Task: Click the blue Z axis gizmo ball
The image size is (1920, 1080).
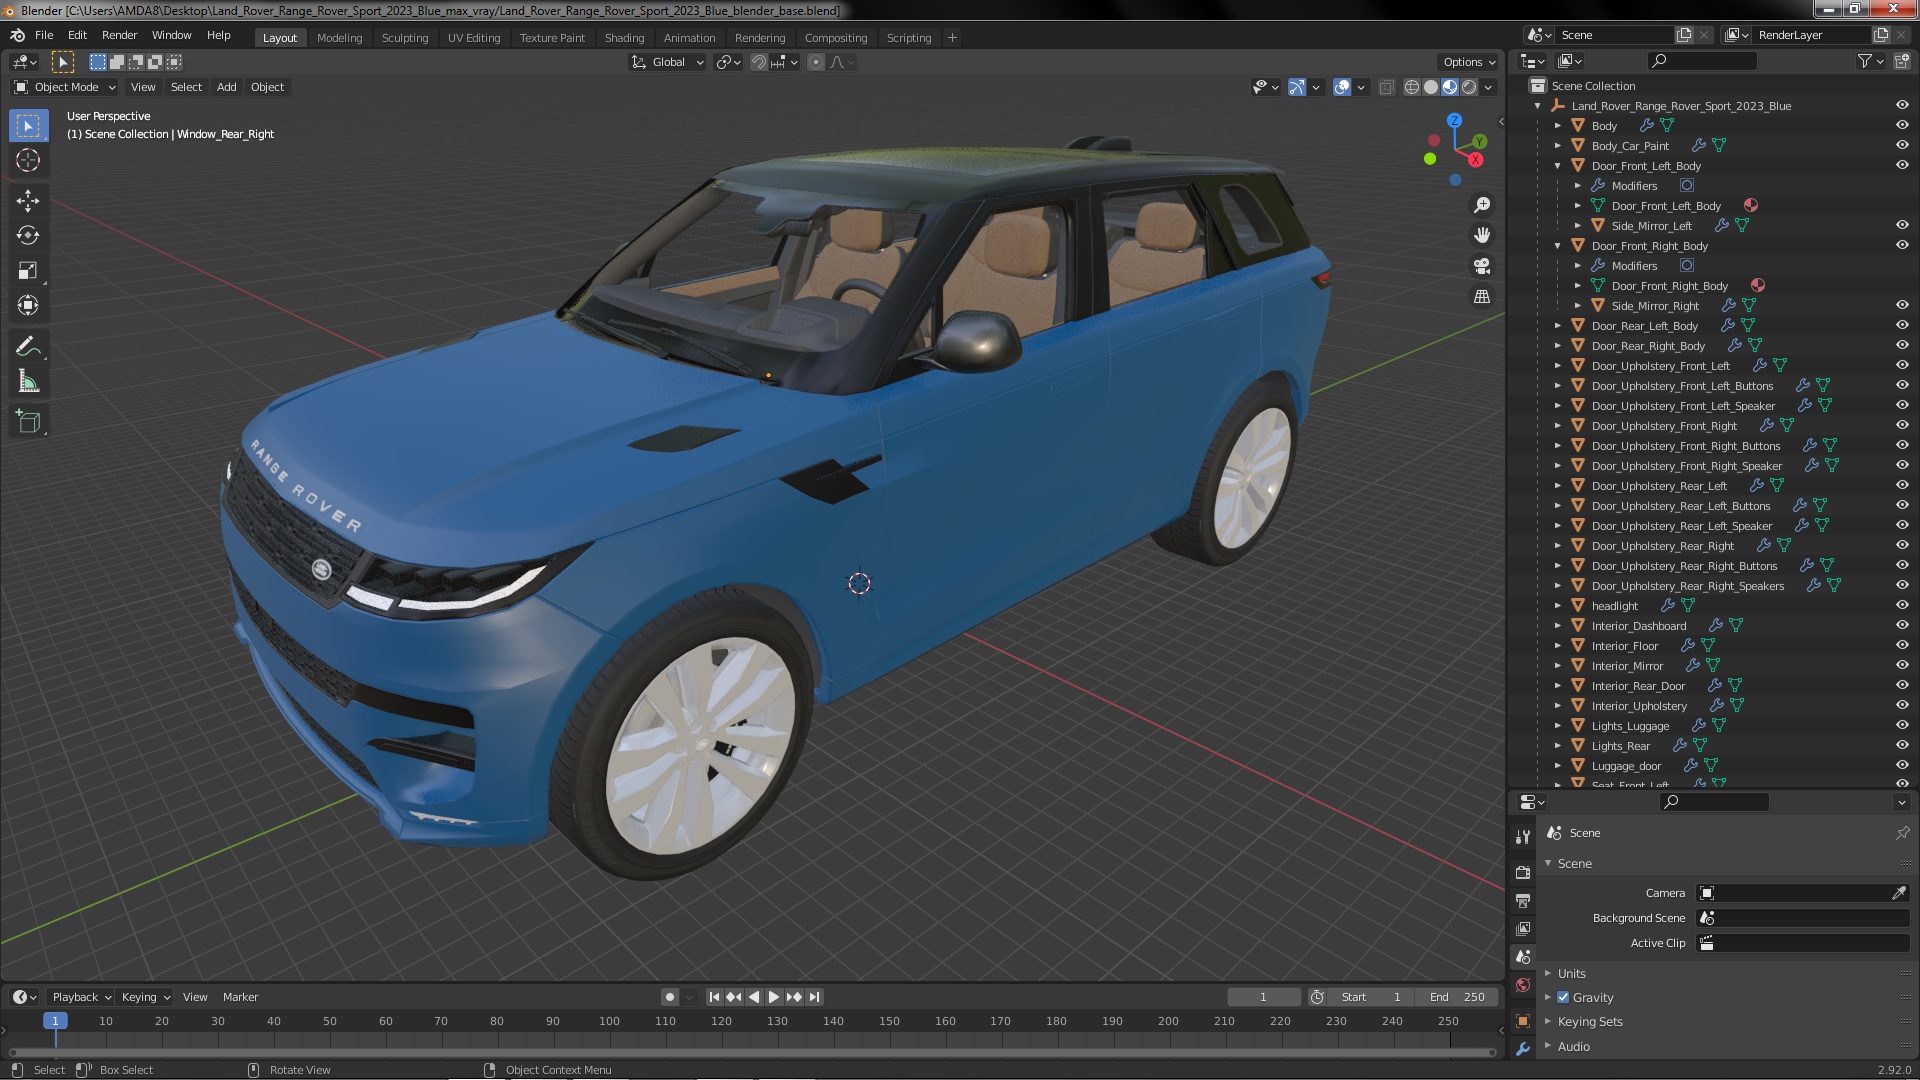Action: click(1455, 120)
